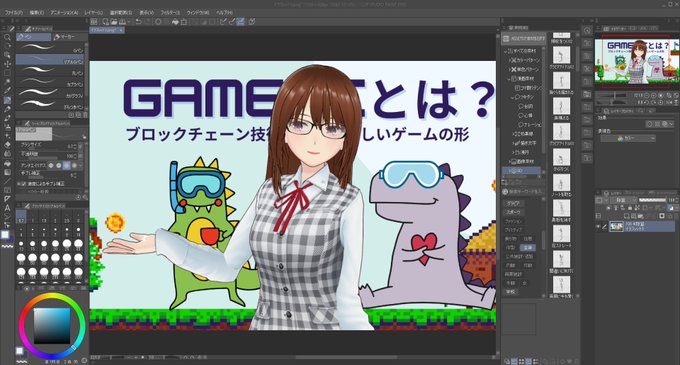Image resolution: width=680 pixels, height=365 pixels.
Task: Open the 編集 menu
Action: click(37, 13)
